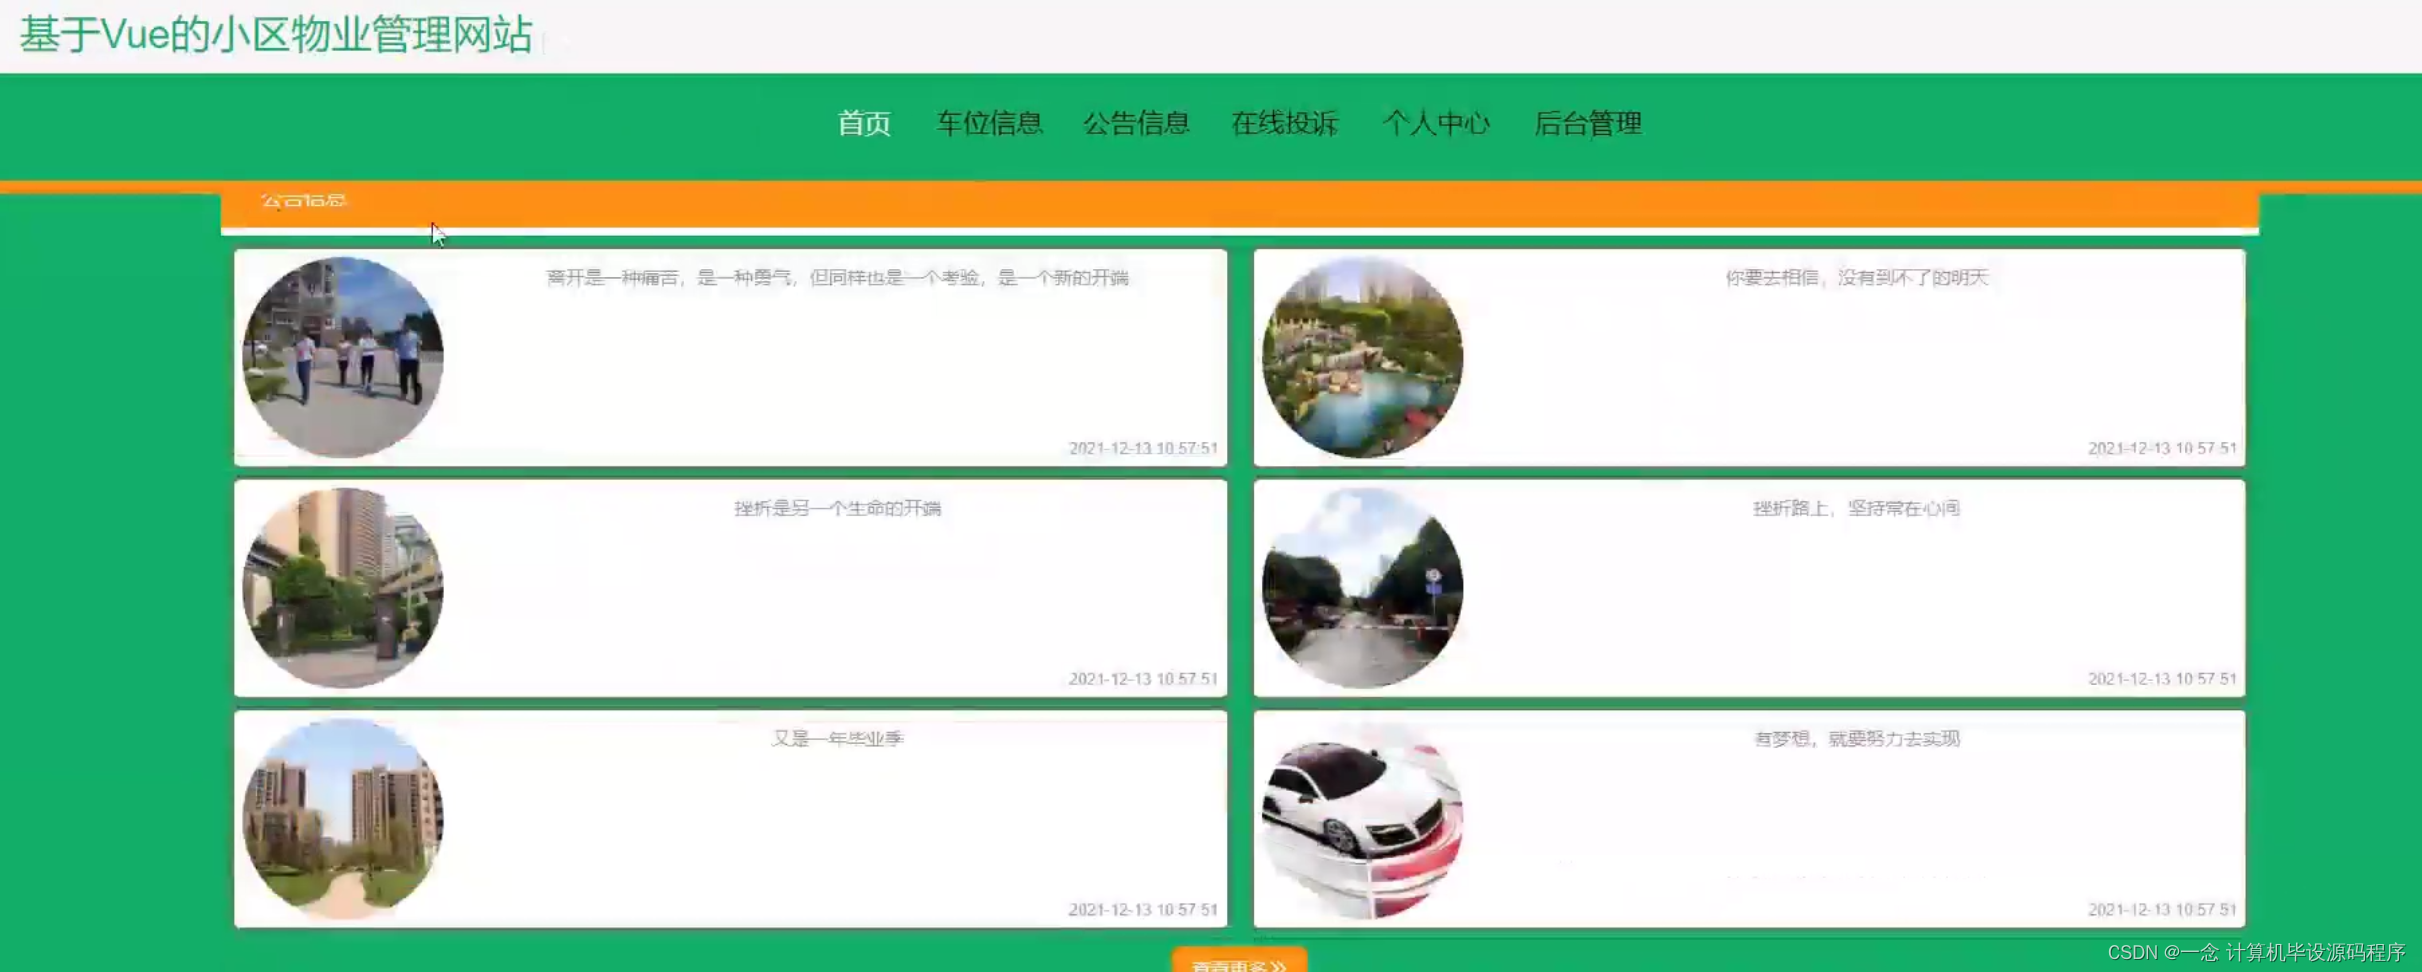Switch to the 公告信息 tab
The height and width of the screenshot is (972, 2422).
(1138, 124)
